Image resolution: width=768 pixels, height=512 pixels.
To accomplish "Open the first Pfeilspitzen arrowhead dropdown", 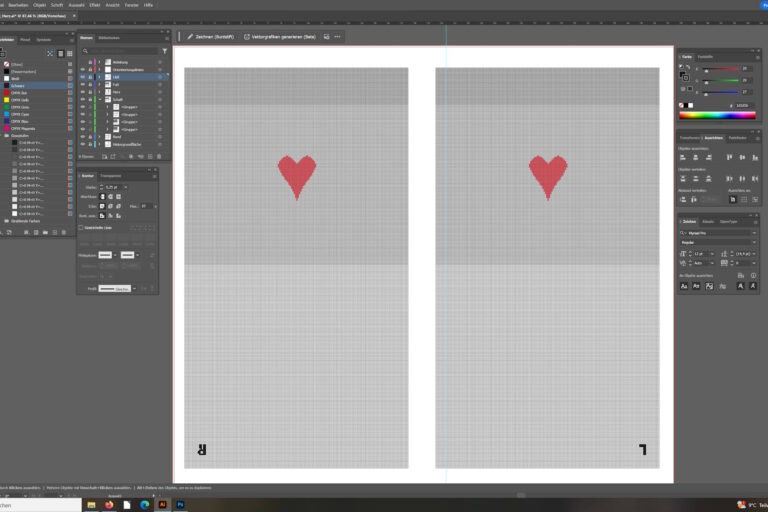I will click(x=115, y=255).
